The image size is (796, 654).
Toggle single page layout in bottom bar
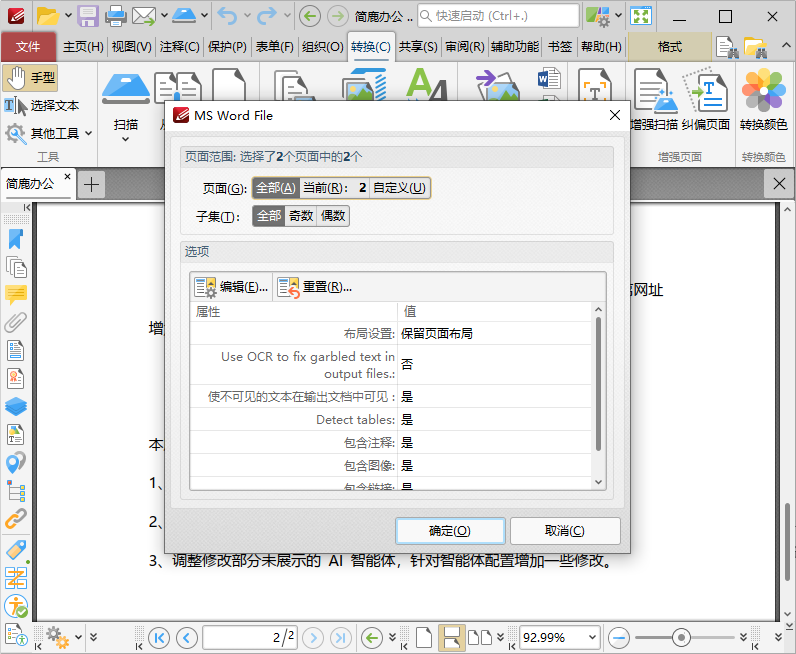[x=424, y=637]
